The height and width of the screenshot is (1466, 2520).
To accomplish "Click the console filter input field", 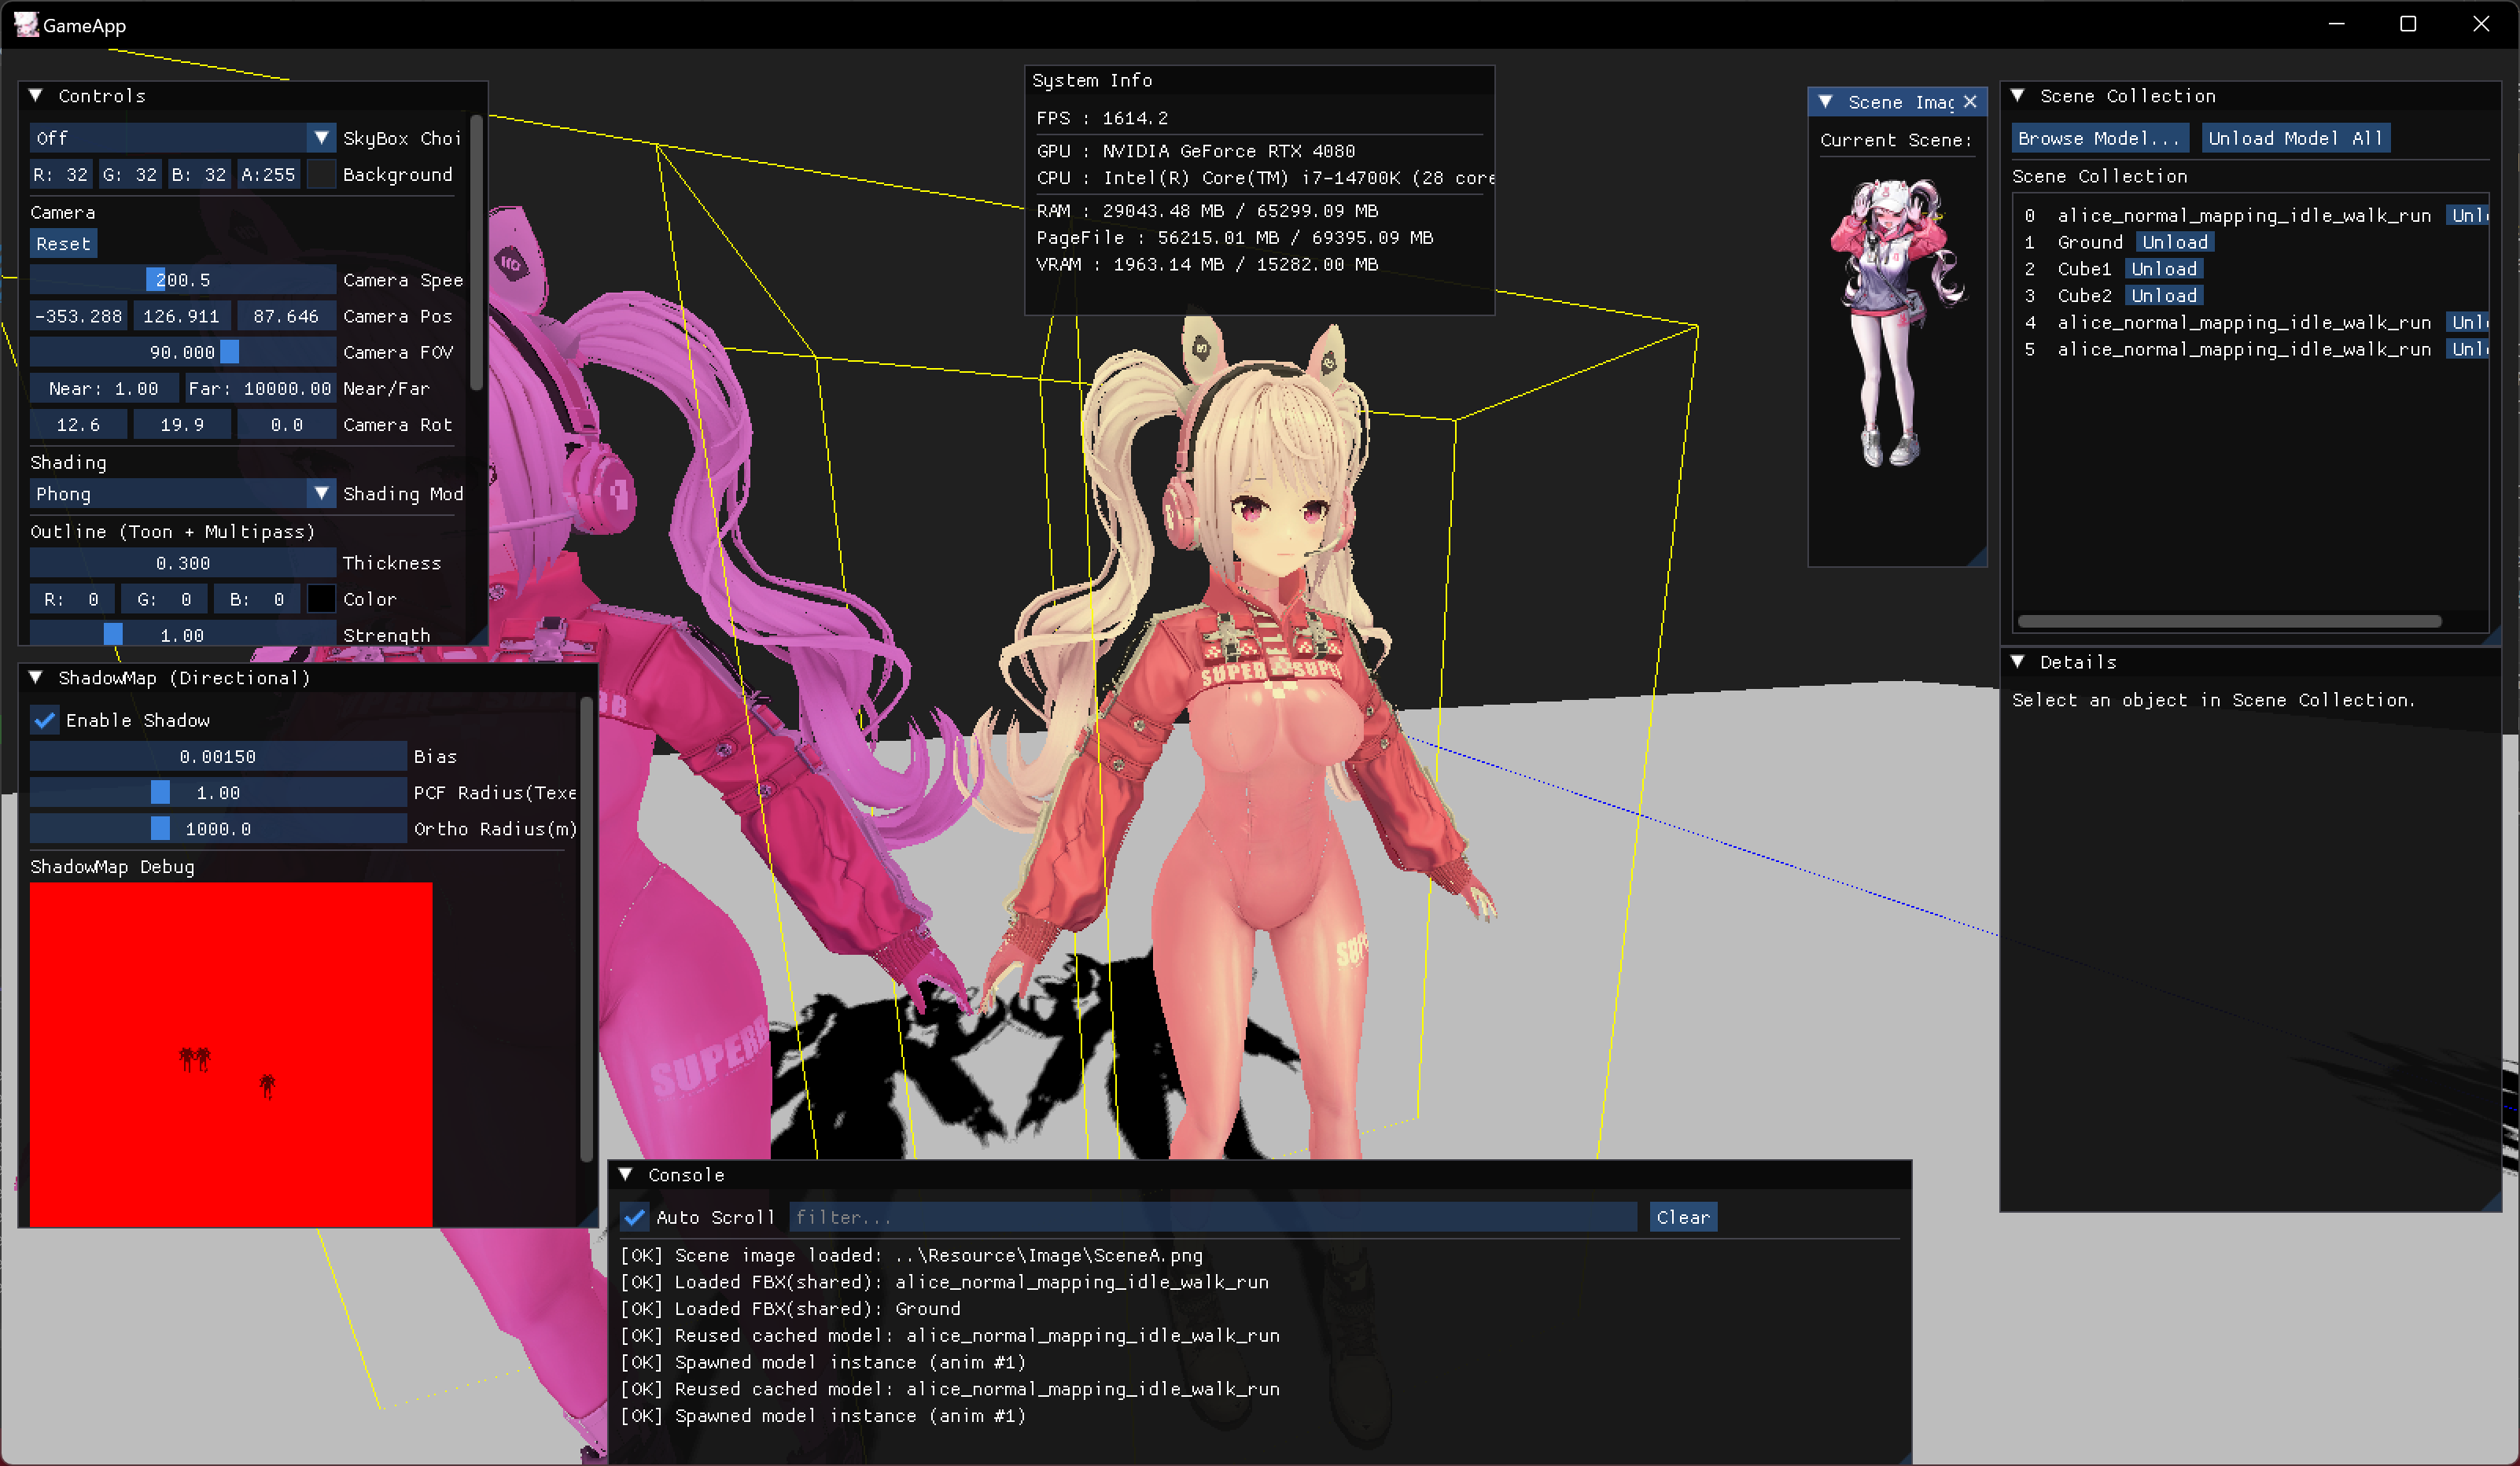I will [x=1212, y=1217].
